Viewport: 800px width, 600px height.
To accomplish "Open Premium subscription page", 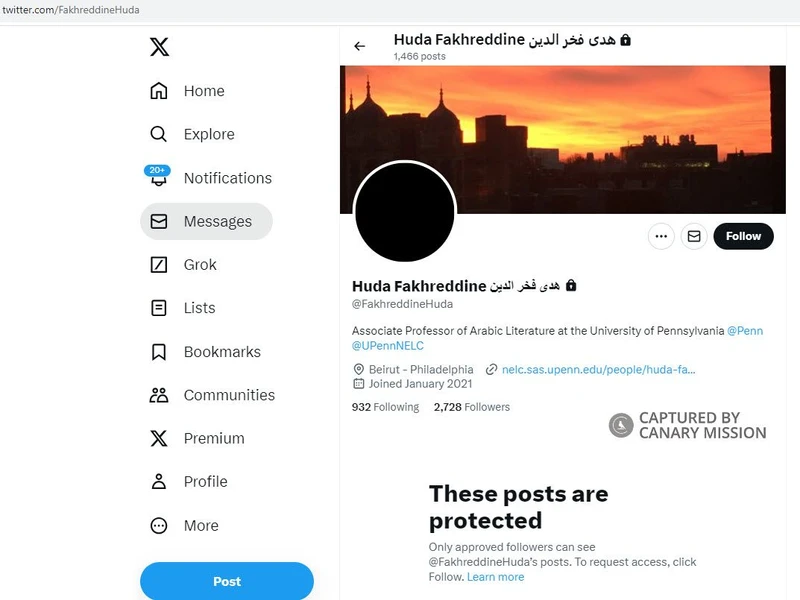I will 214,438.
